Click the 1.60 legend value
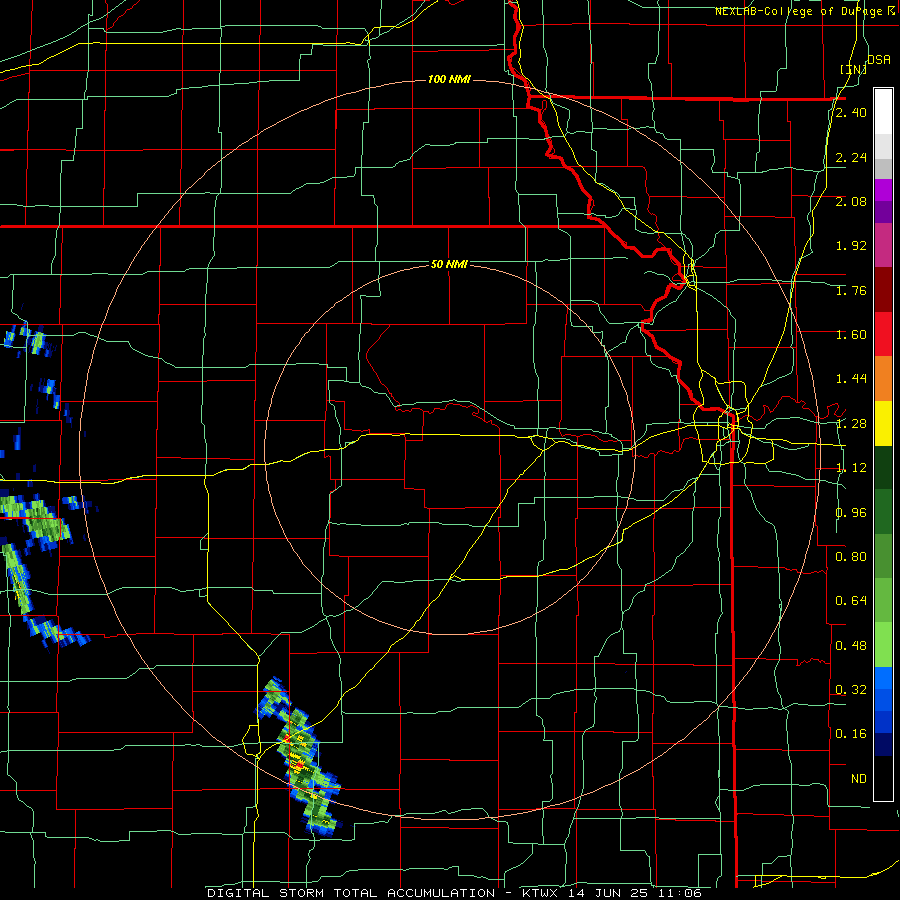This screenshot has width=900, height=900. 851,335
